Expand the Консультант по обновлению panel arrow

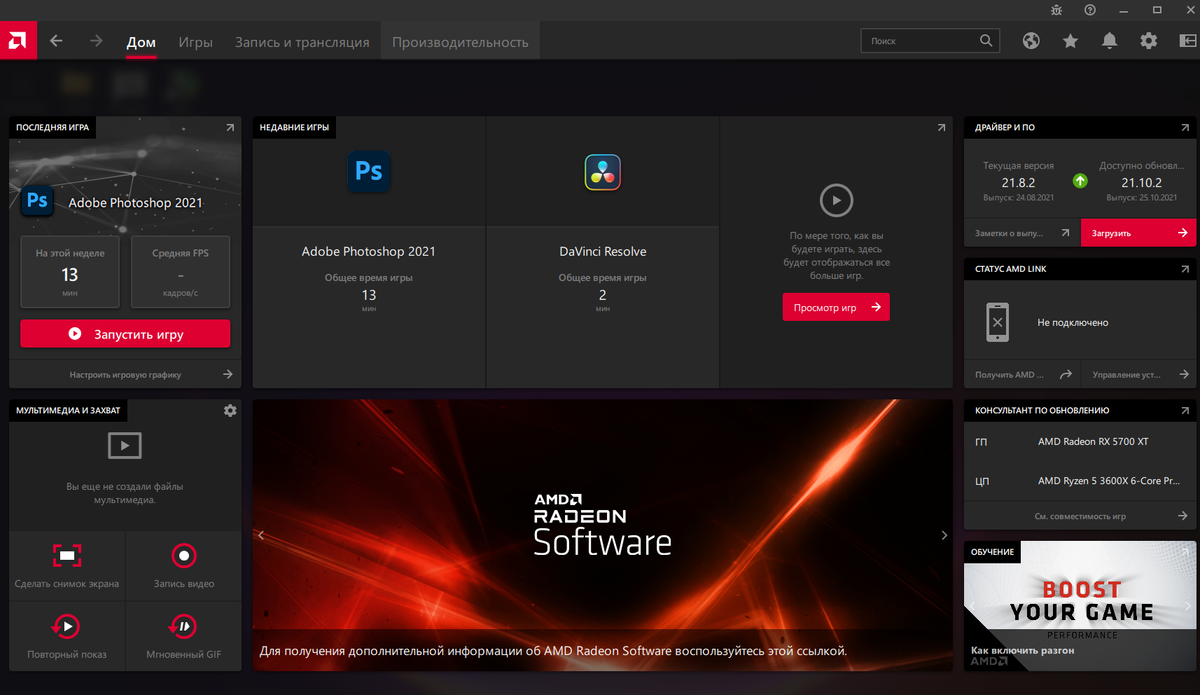[1184, 410]
